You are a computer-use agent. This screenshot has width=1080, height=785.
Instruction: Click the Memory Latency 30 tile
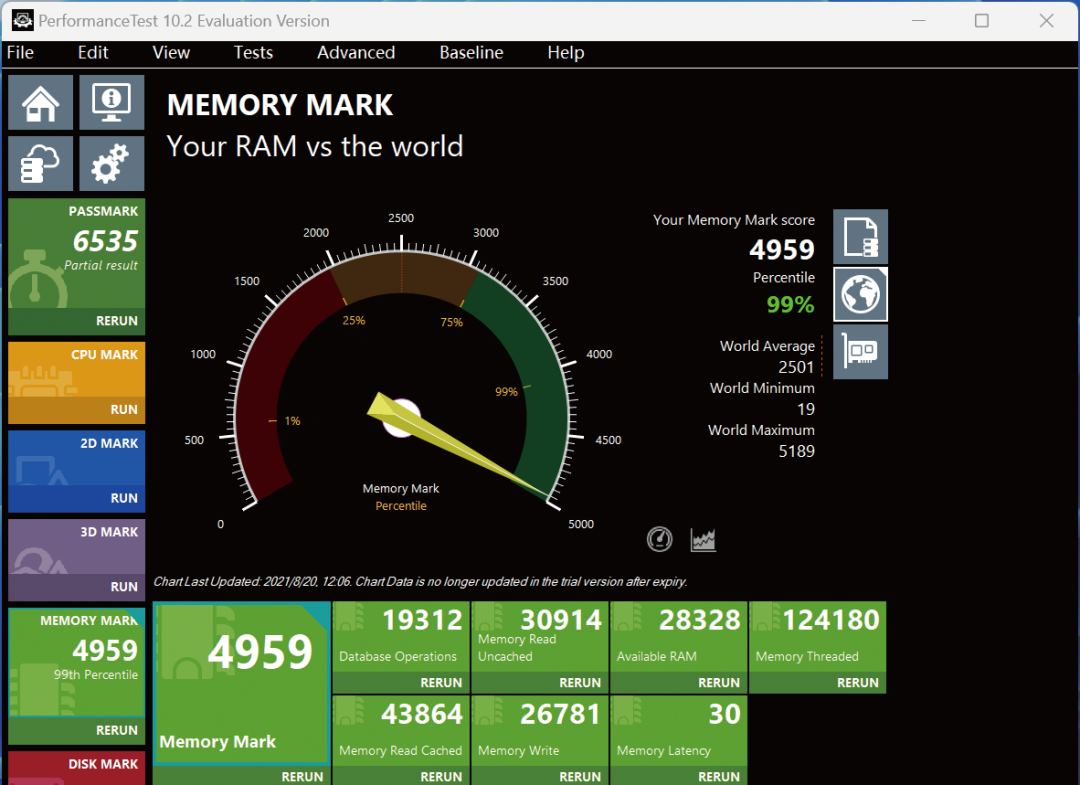pyautogui.click(x=678, y=731)
